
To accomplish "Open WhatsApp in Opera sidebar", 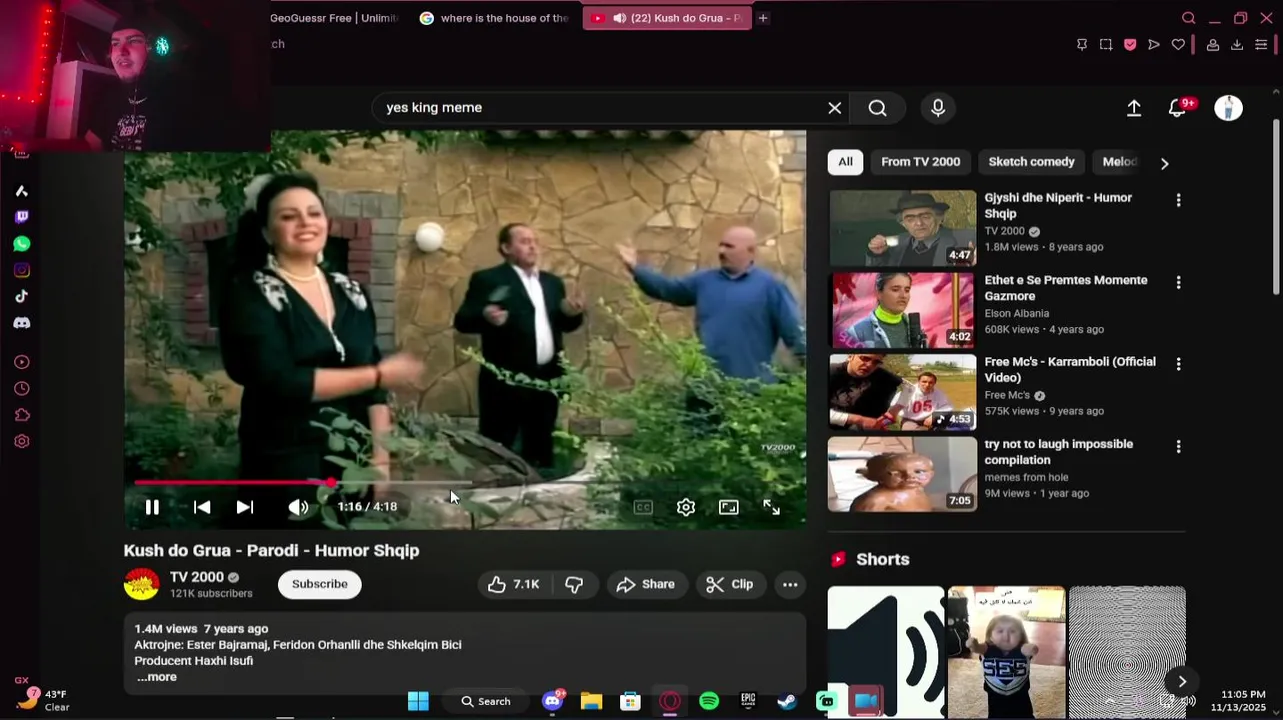I will 22,244.
